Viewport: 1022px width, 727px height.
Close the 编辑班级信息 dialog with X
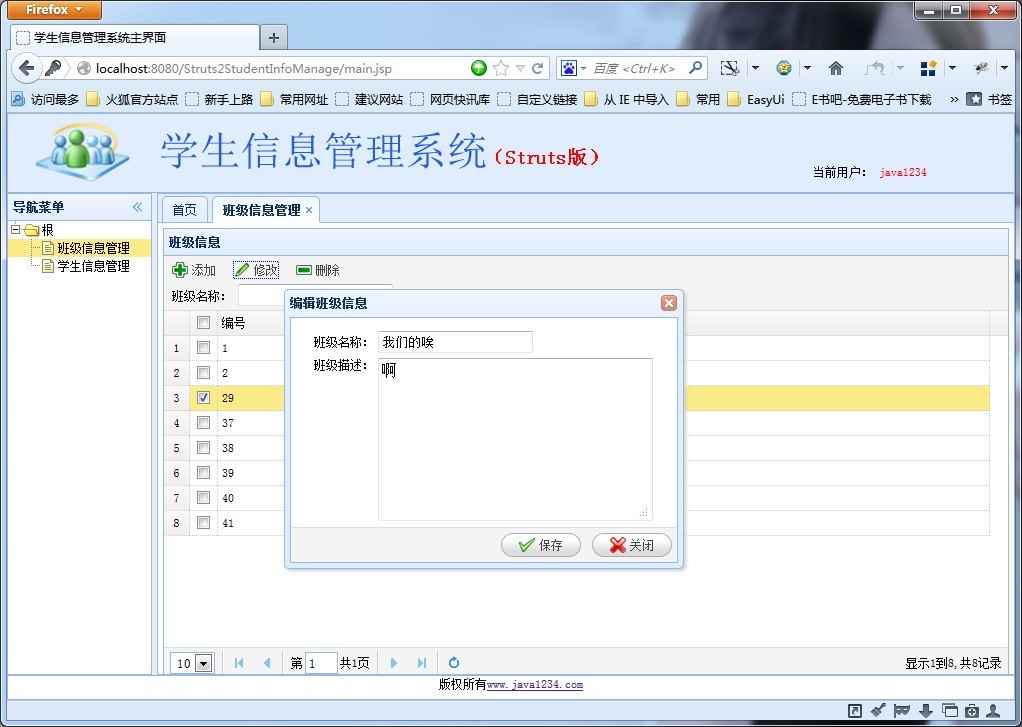pos(668,303)
